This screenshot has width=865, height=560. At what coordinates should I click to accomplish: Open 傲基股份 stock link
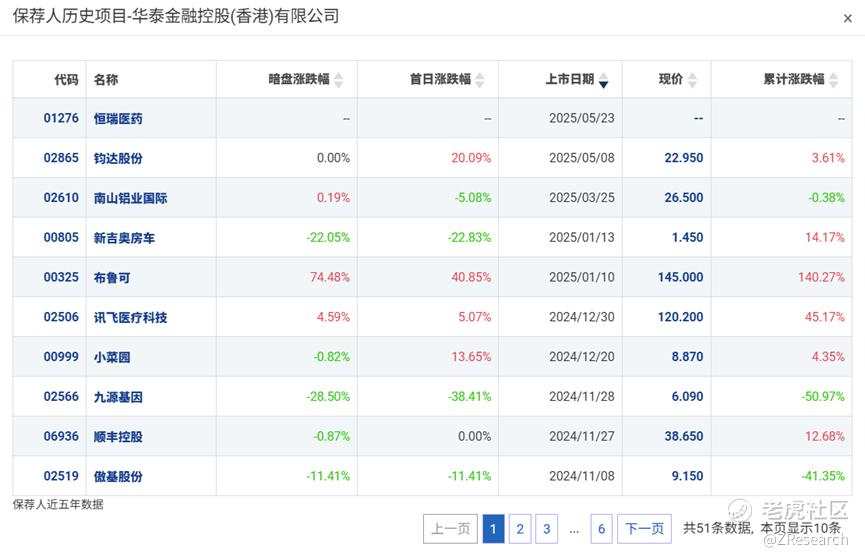pyautogui.click(x=118, y=476)
